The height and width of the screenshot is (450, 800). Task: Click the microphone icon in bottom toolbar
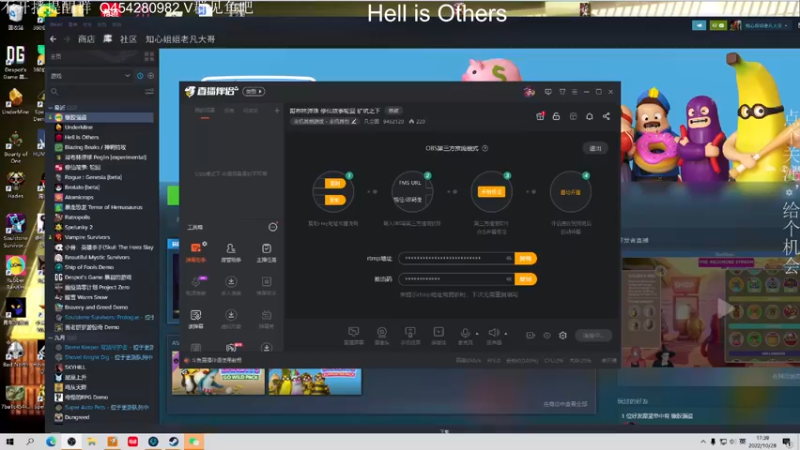click(465, 334)
